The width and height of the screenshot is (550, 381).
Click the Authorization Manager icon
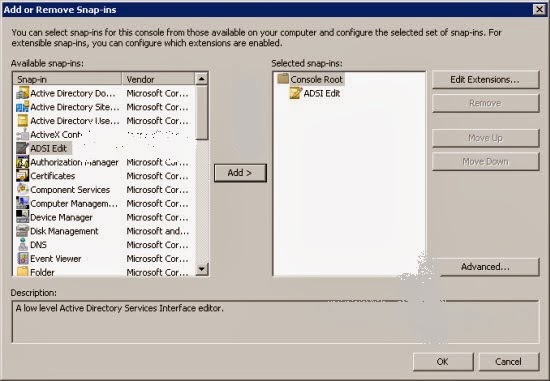tap(23, 162)
